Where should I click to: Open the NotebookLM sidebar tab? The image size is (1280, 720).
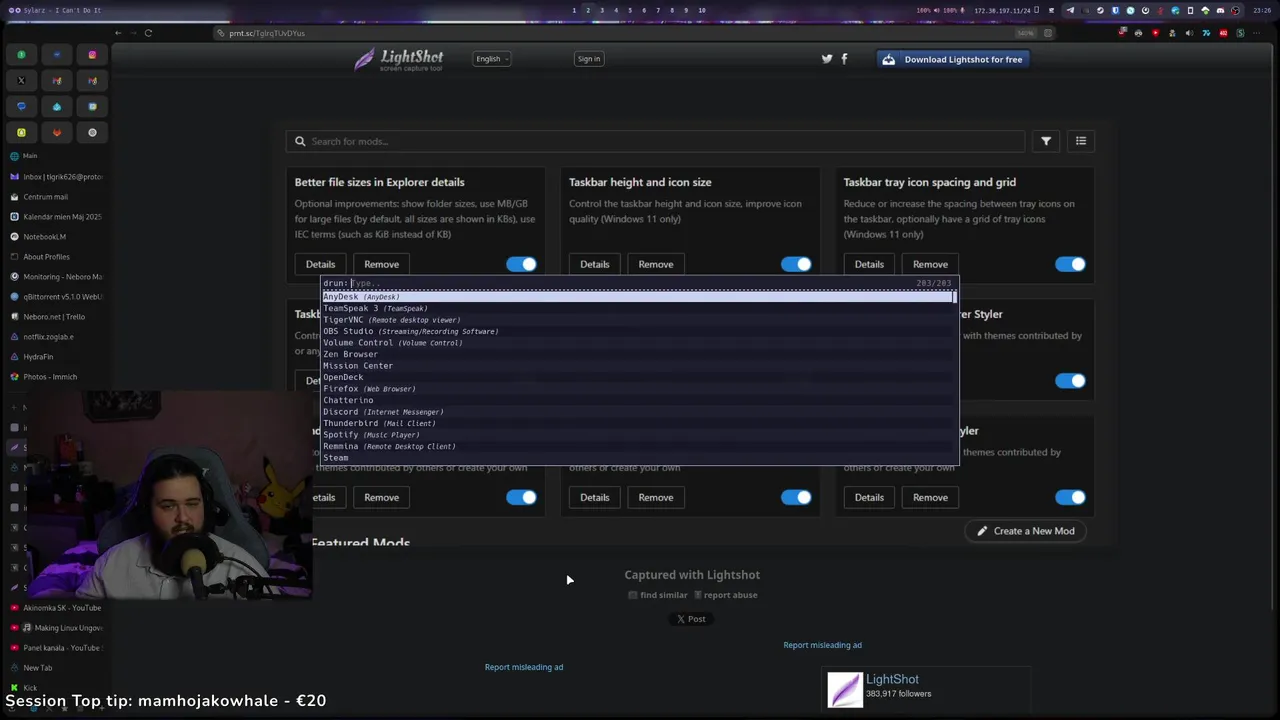(56, 237)
